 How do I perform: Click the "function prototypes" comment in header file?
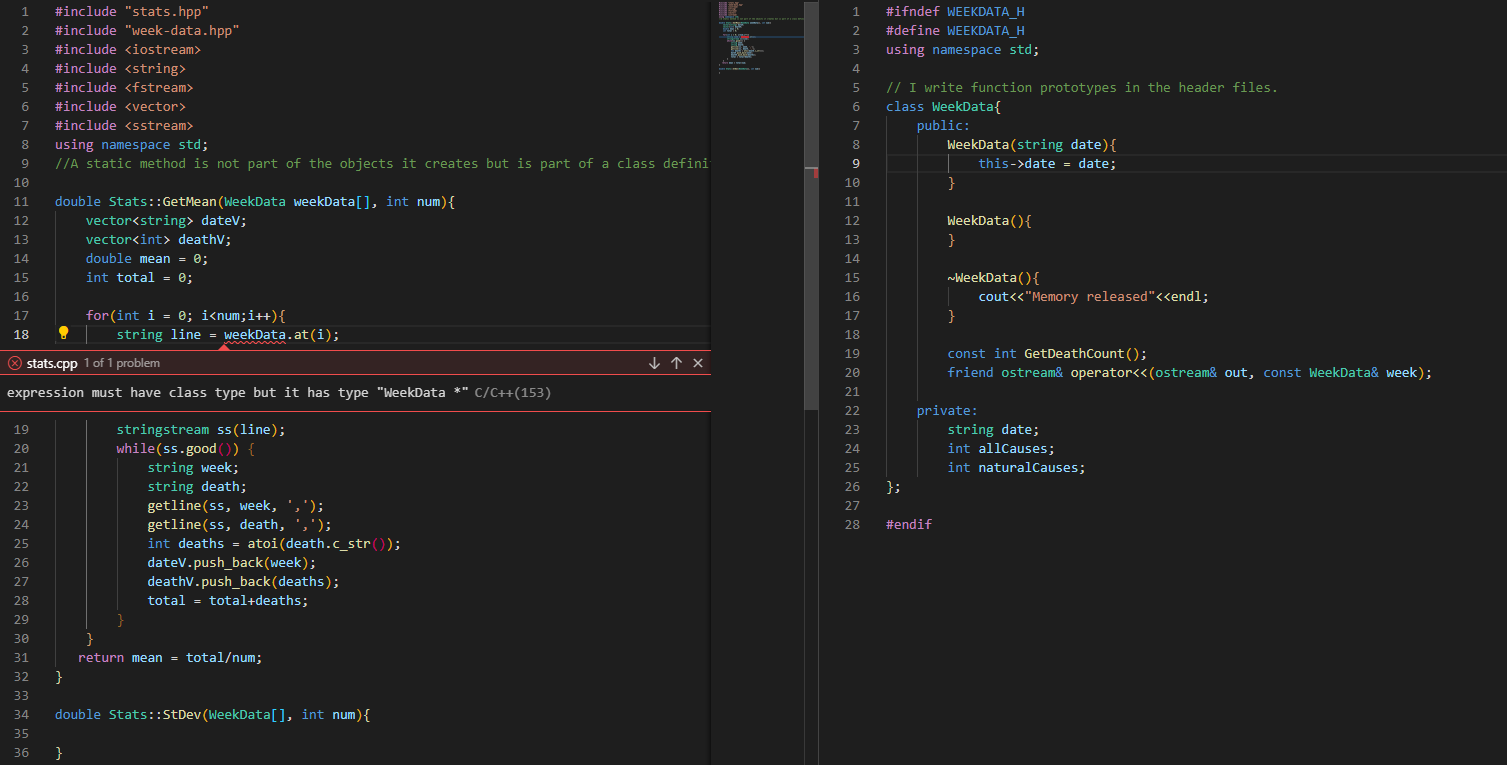pyautogui.click(x=1082, y=88)
